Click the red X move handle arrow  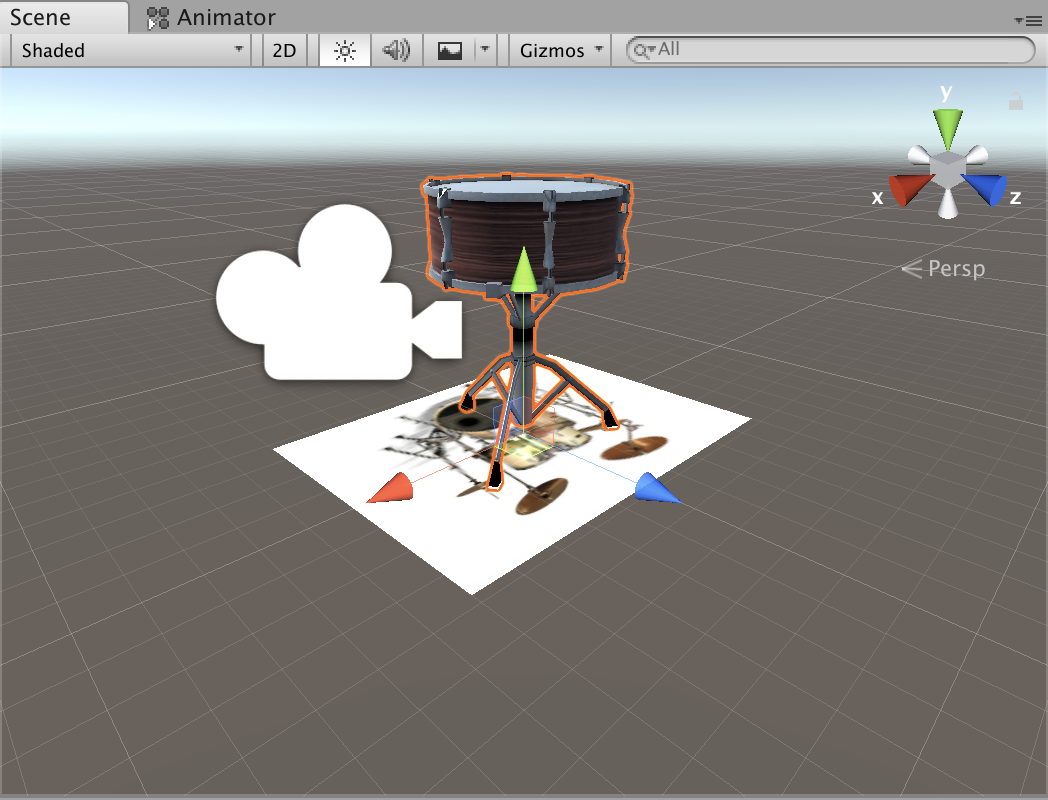click(390, 489)
